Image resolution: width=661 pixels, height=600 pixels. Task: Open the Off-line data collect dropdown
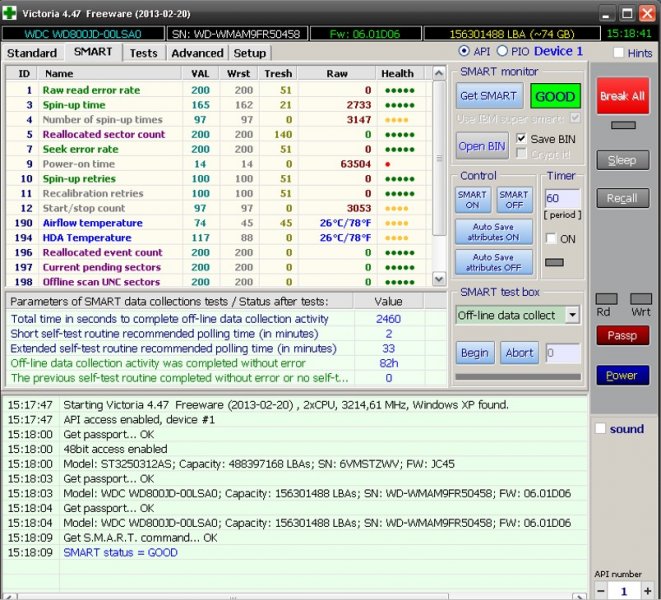coord(572,315)
